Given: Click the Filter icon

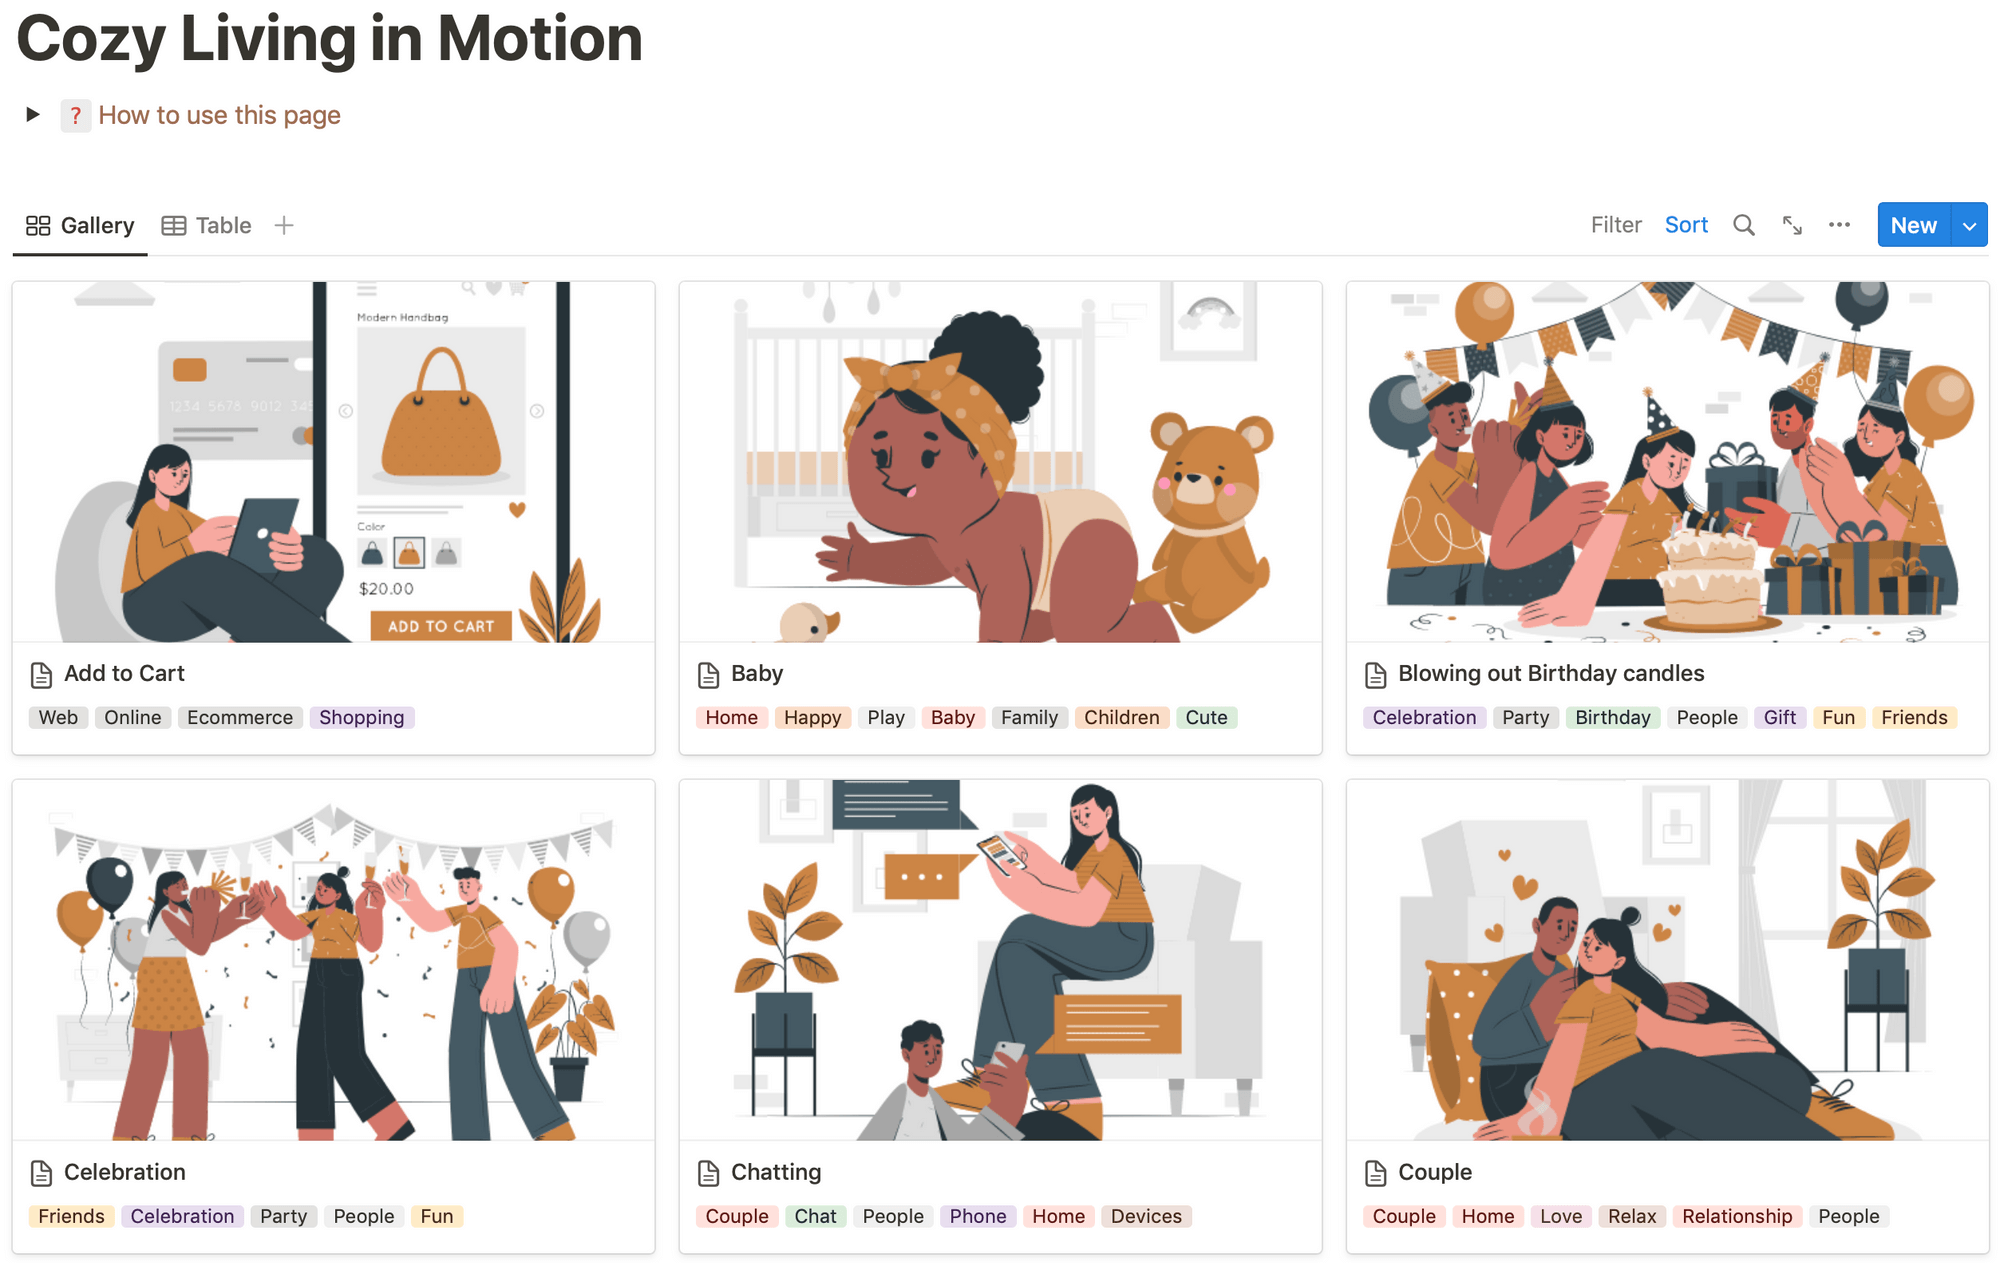Looking at the screenshot, I should [x=1615, y=224].
